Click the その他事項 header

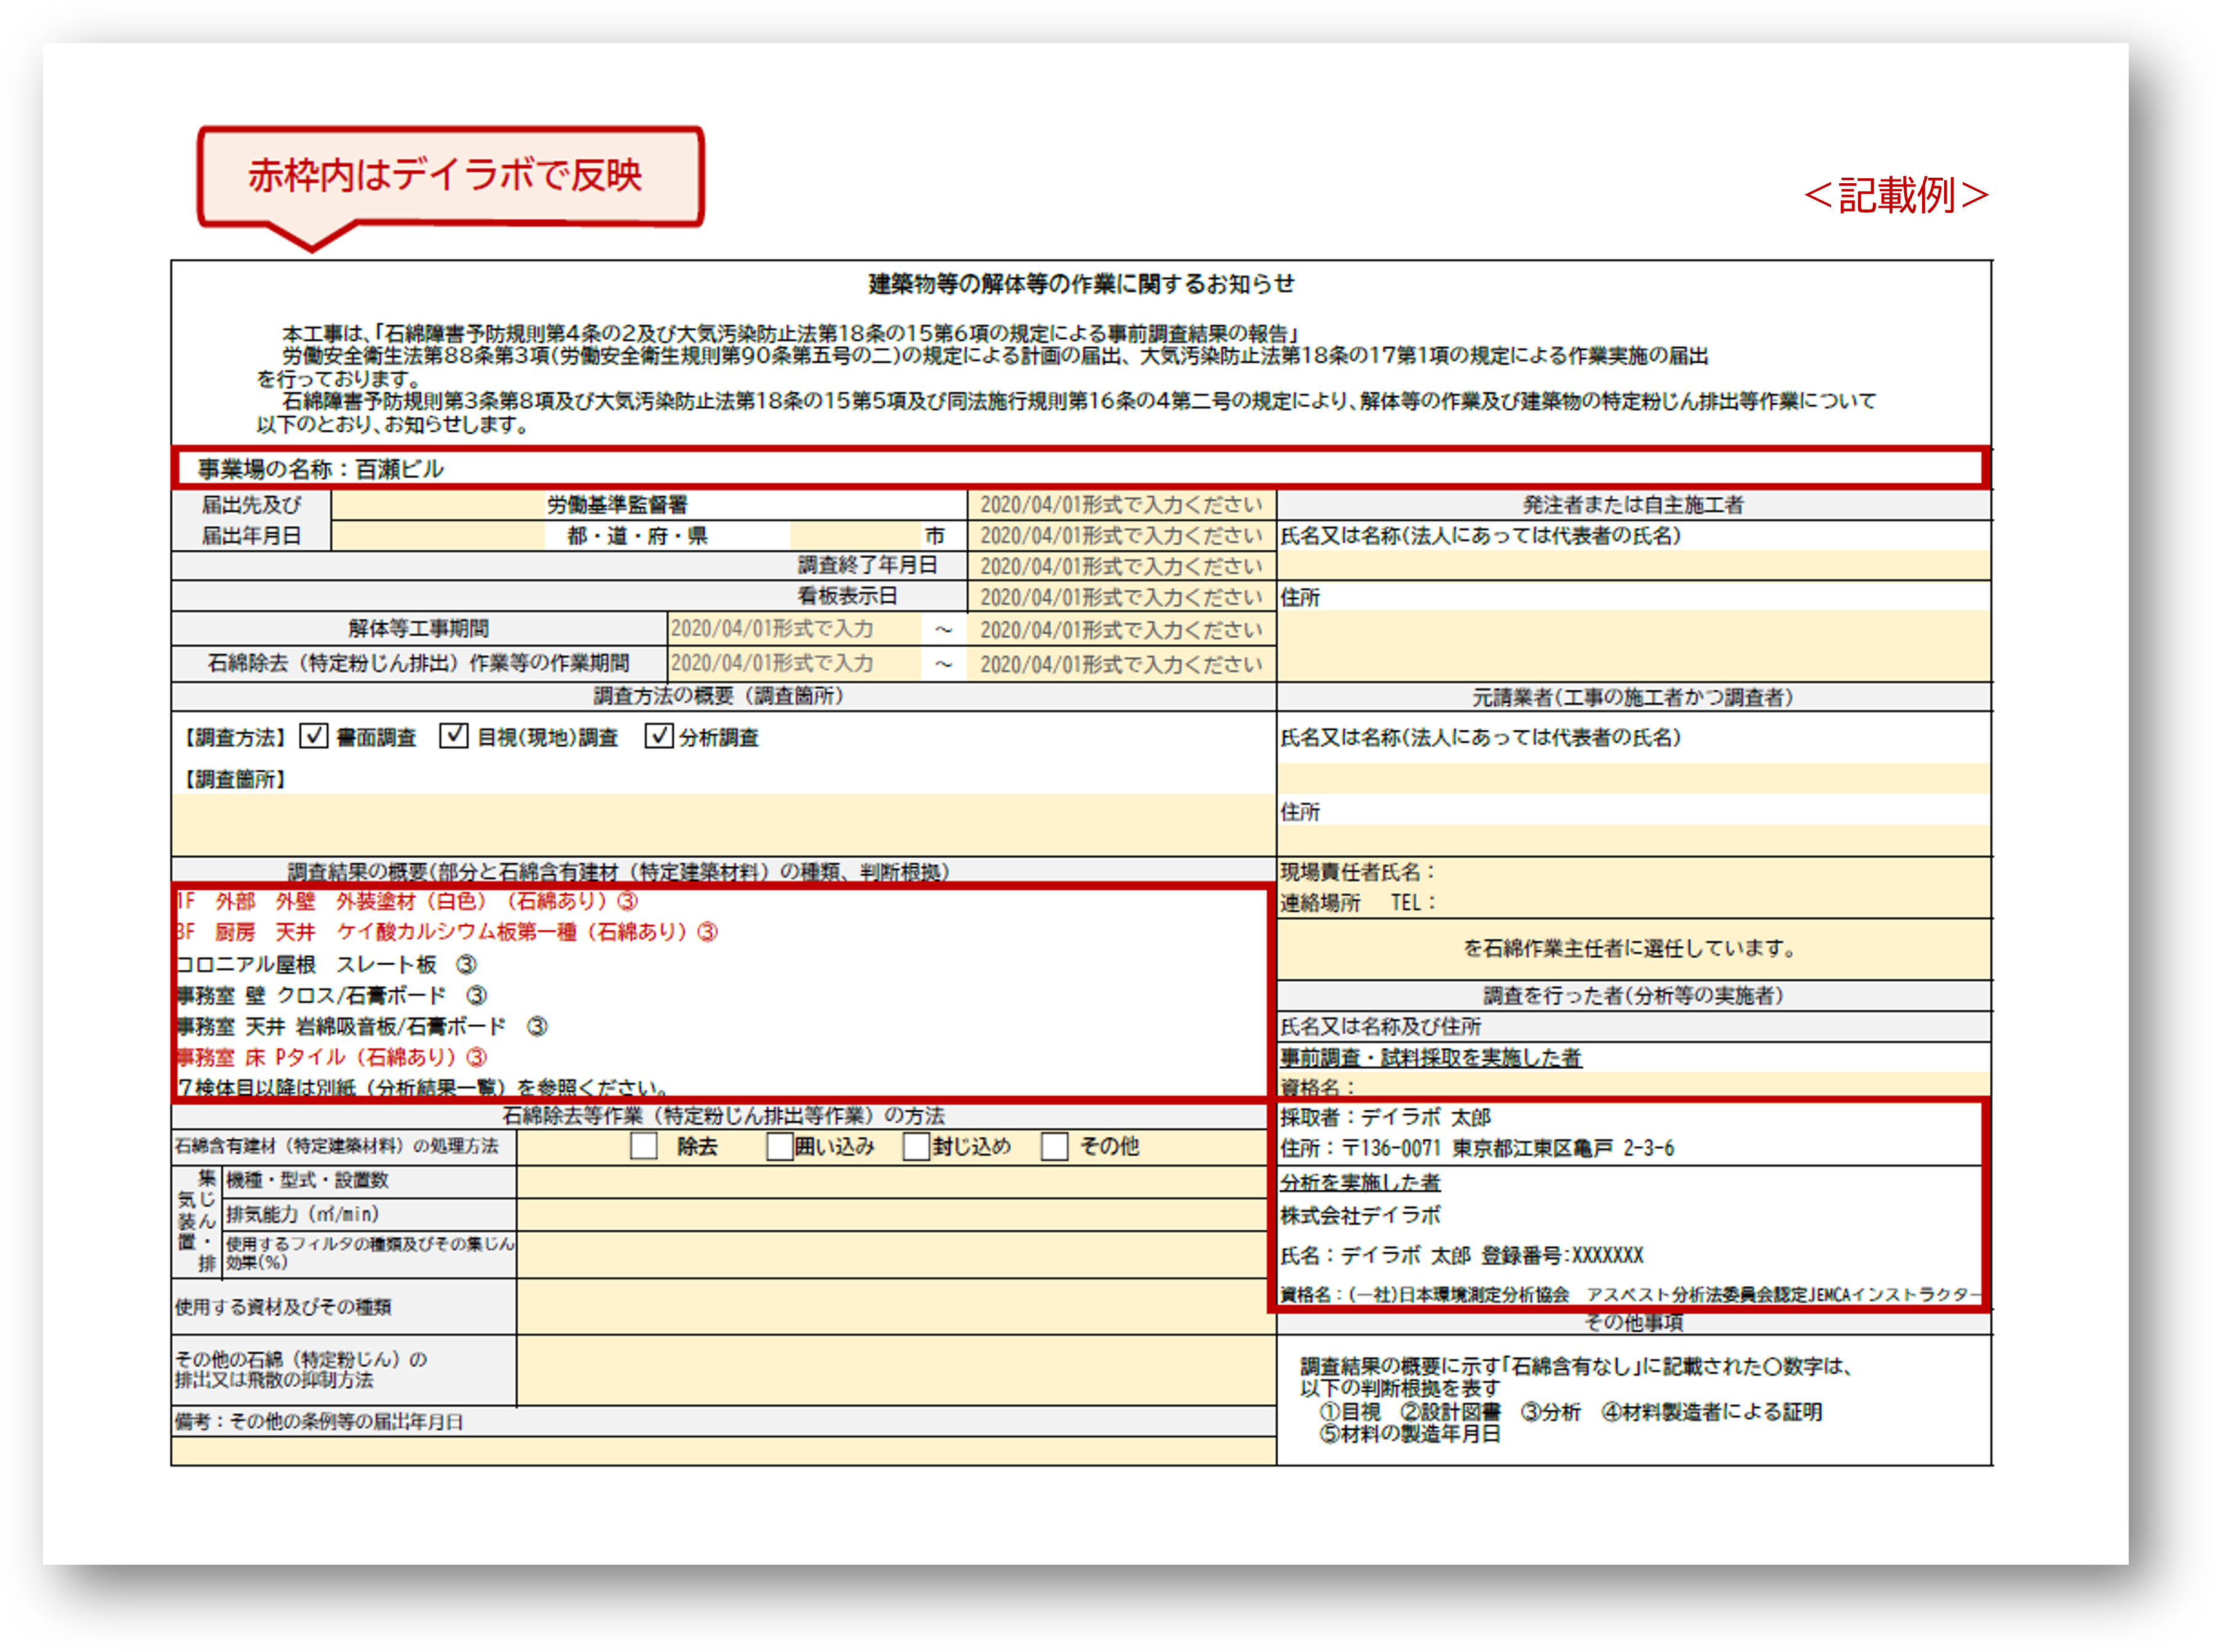pyautogui.click(x=1633, y=1322)
